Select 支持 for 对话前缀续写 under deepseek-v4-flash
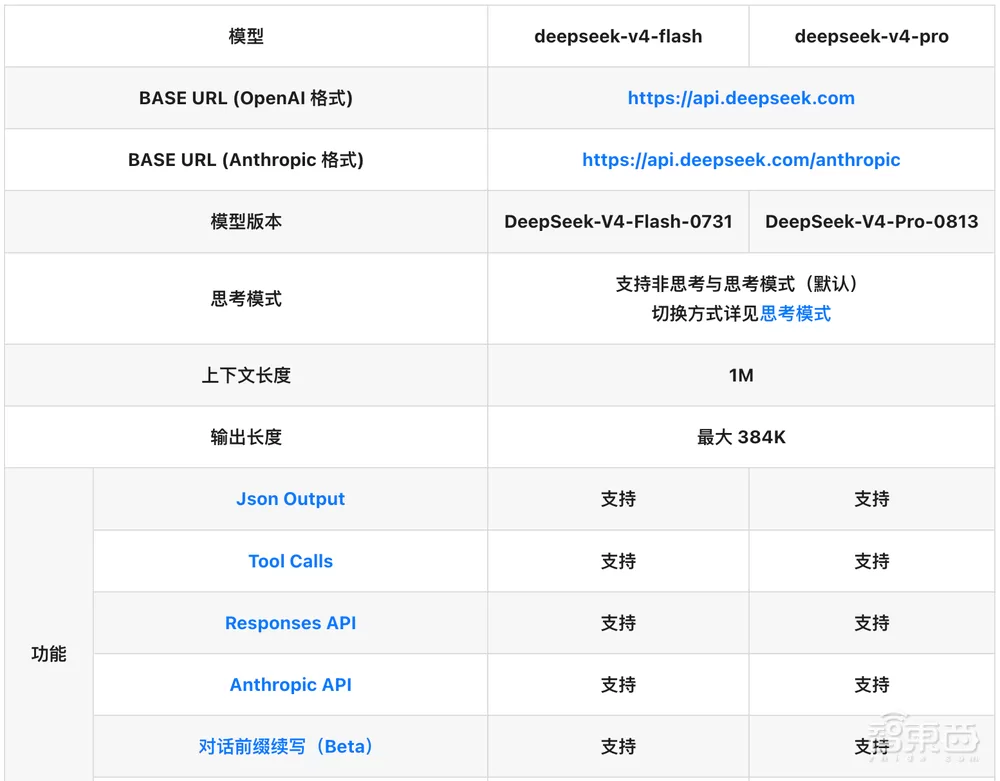 point(618,747)
